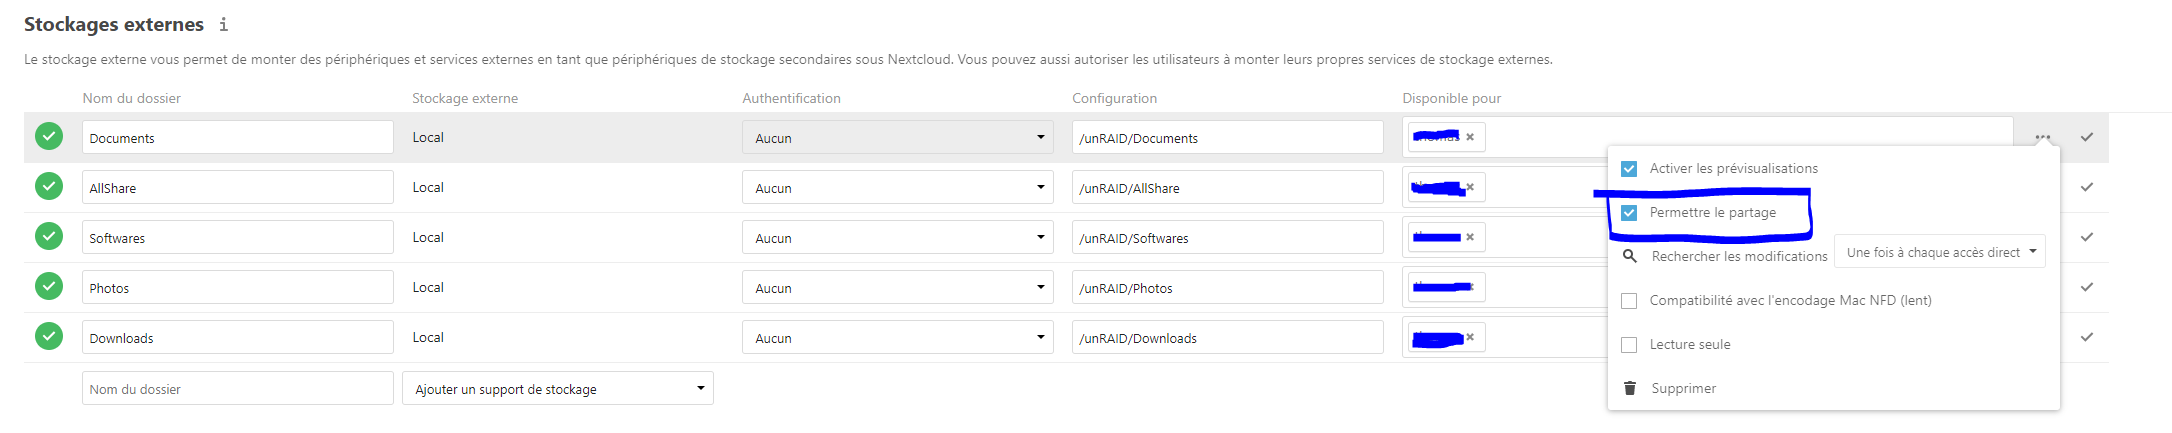Click the magnifier icon near Rechercher les modifications
The image size is (2172, 433).
point(1630,256)
